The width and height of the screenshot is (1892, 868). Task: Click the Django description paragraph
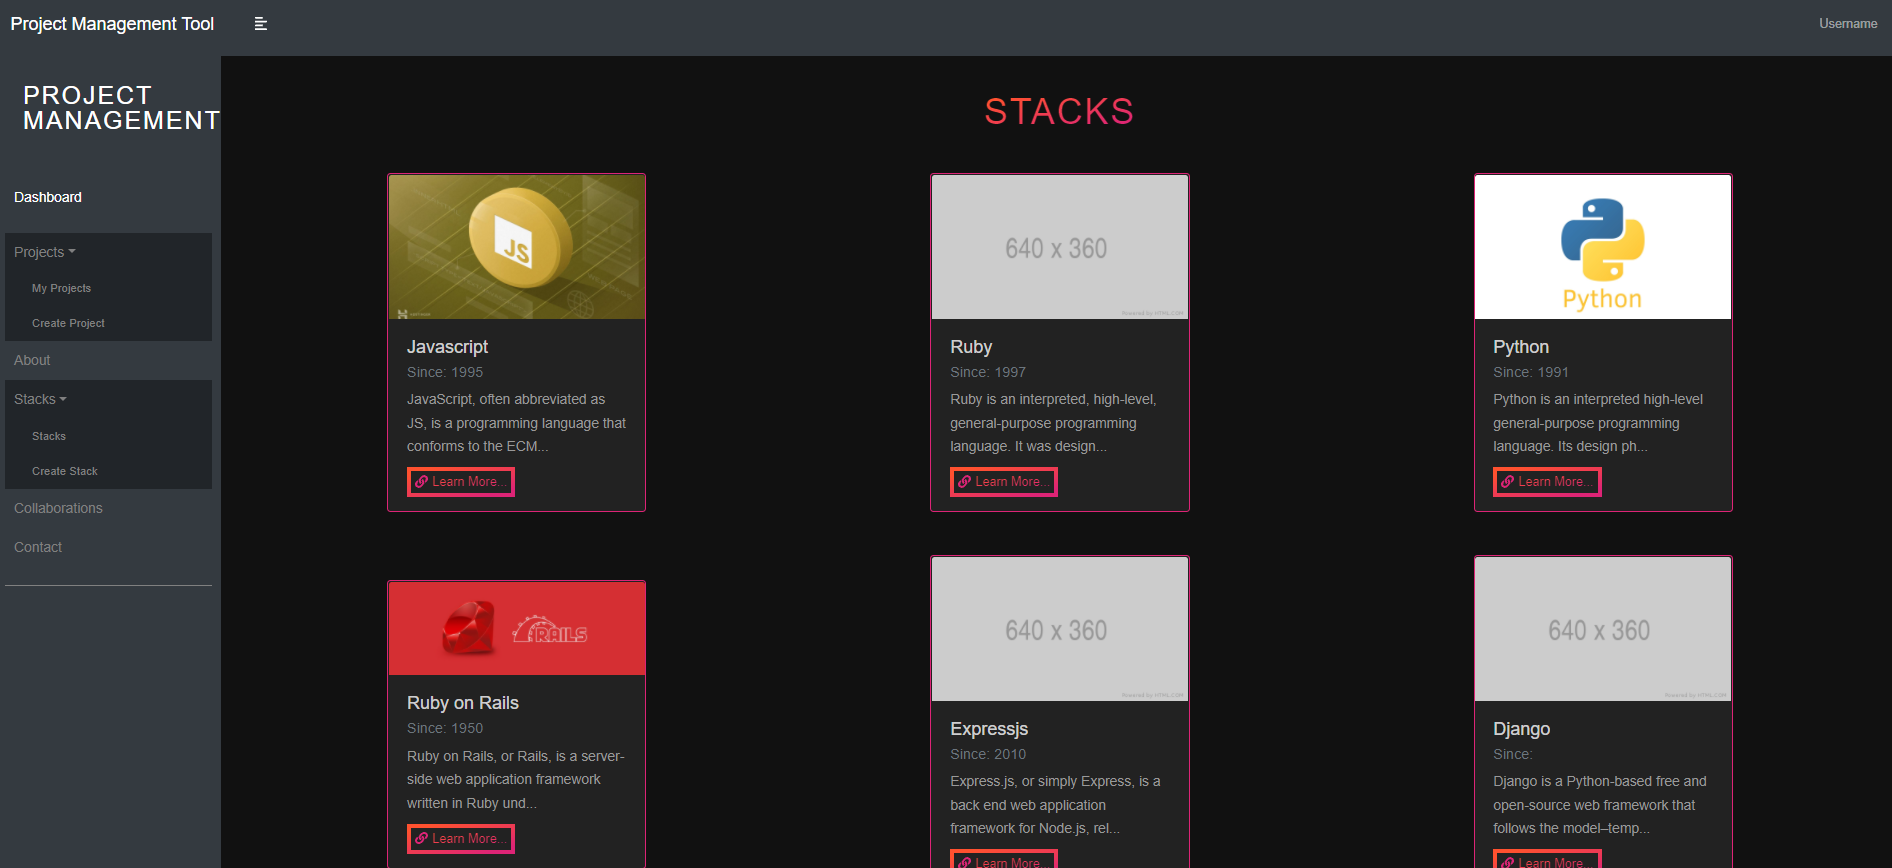pos(1600,805)
